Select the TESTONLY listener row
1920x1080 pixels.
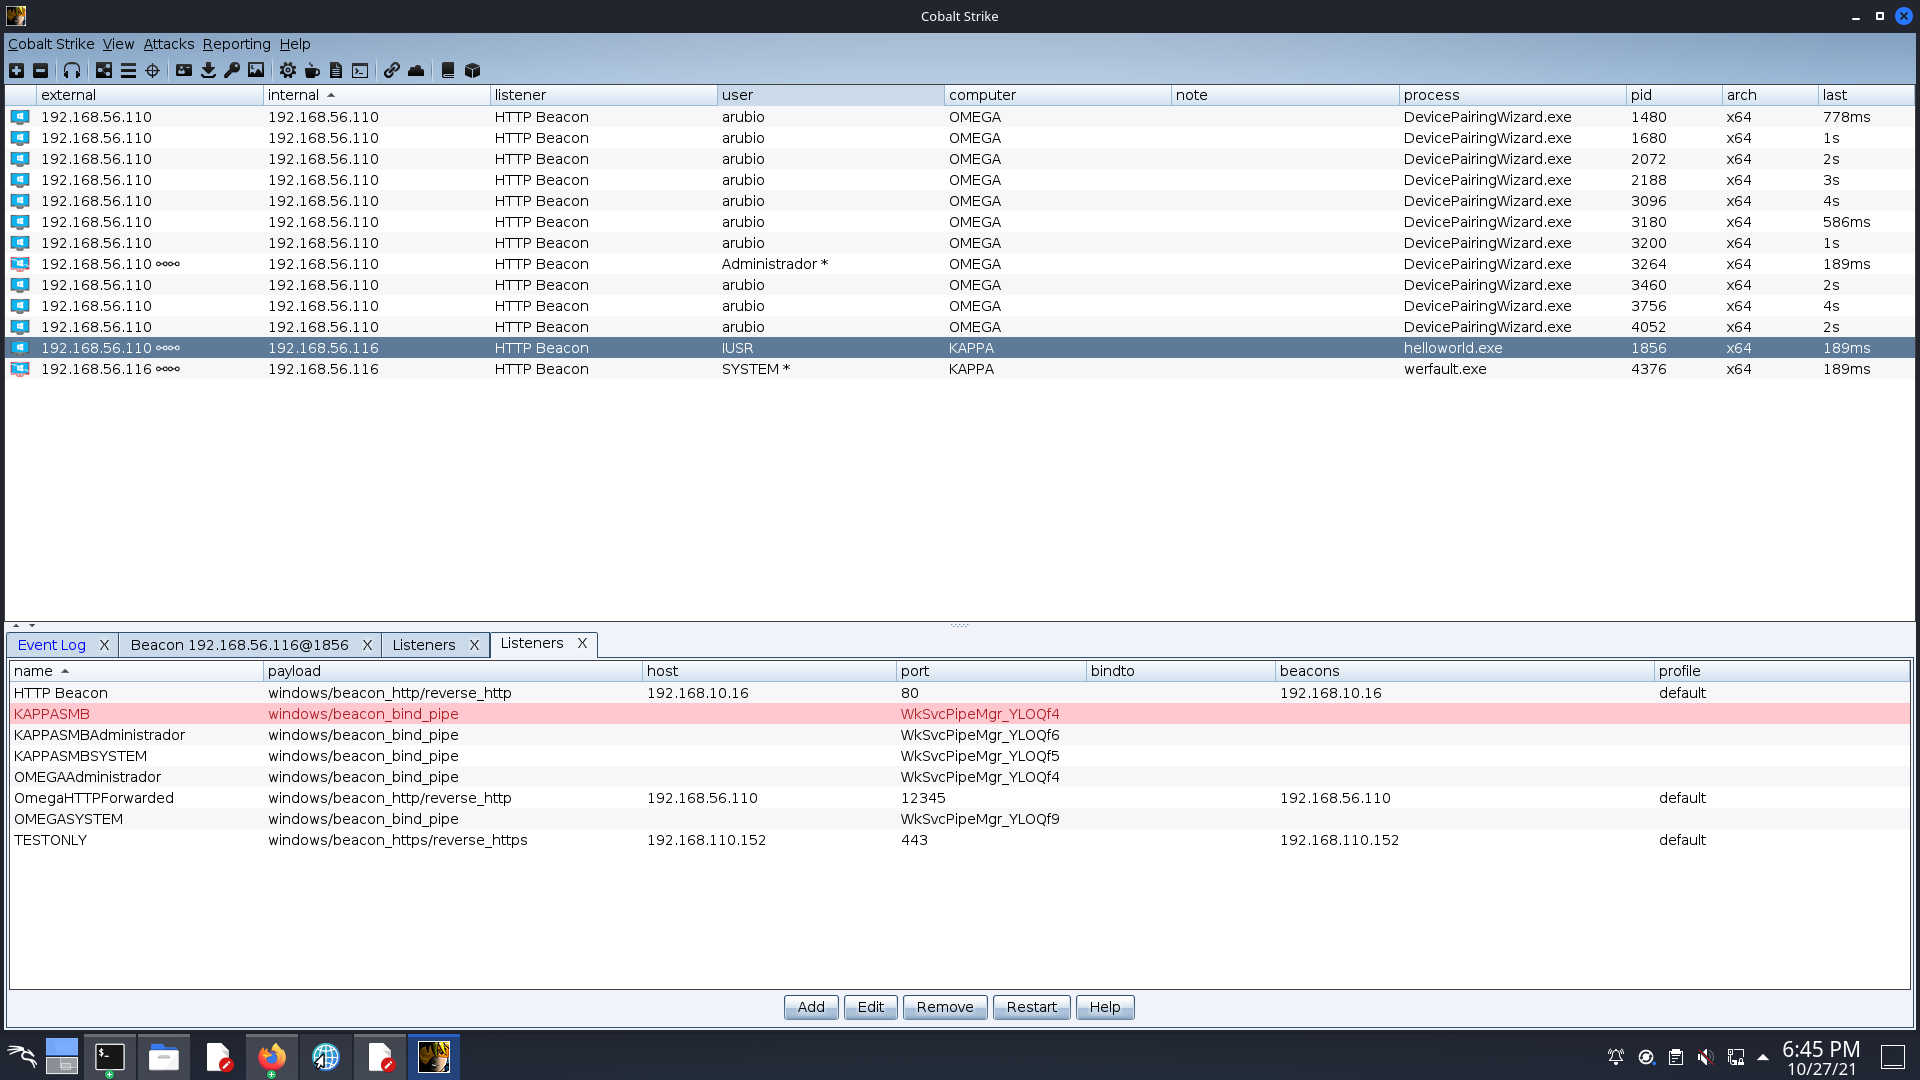(960, 840)
